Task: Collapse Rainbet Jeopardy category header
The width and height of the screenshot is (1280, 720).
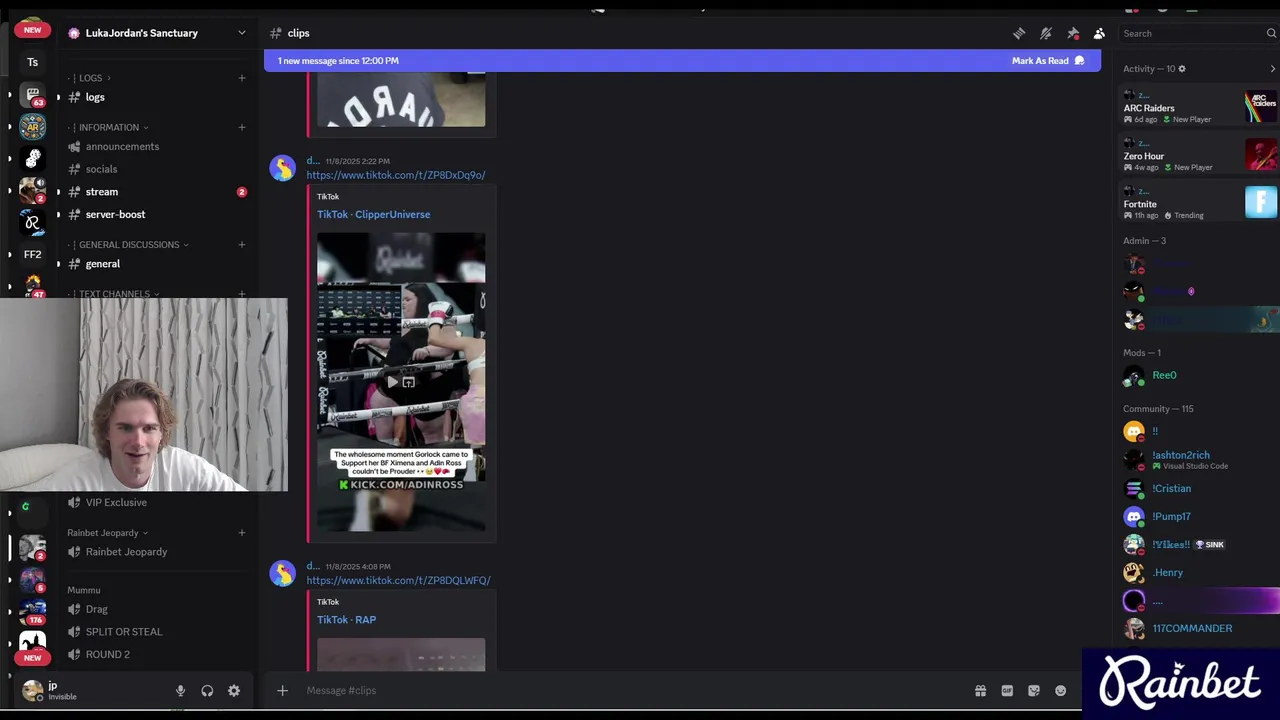Action: pos(107,533)
